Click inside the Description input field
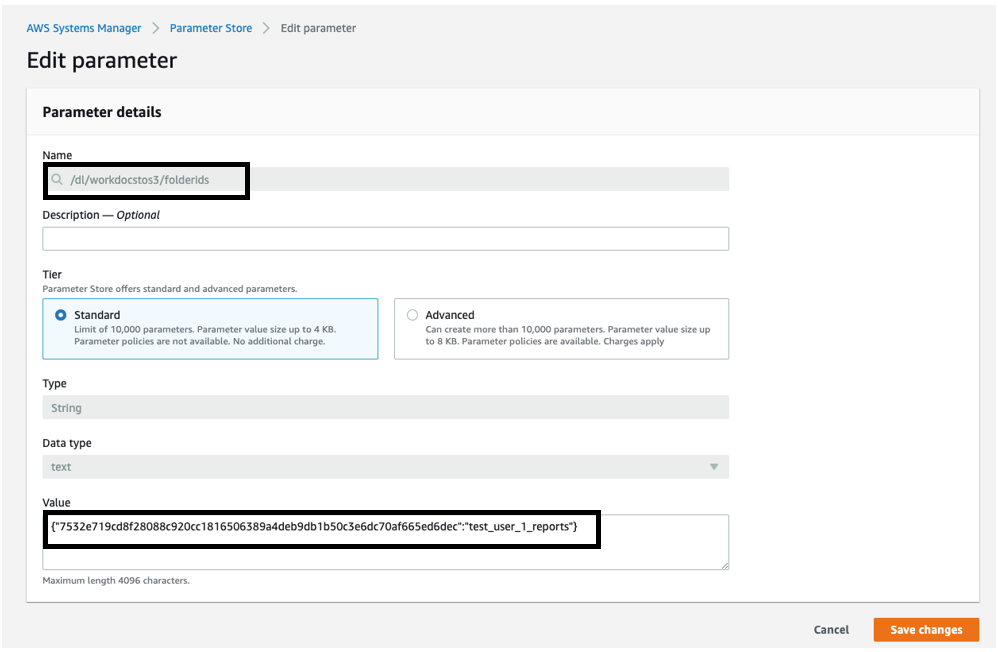 click(385, 238)
